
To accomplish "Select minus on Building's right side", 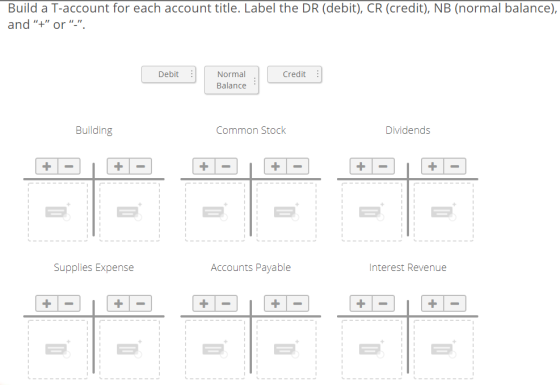I will point(141,166).
